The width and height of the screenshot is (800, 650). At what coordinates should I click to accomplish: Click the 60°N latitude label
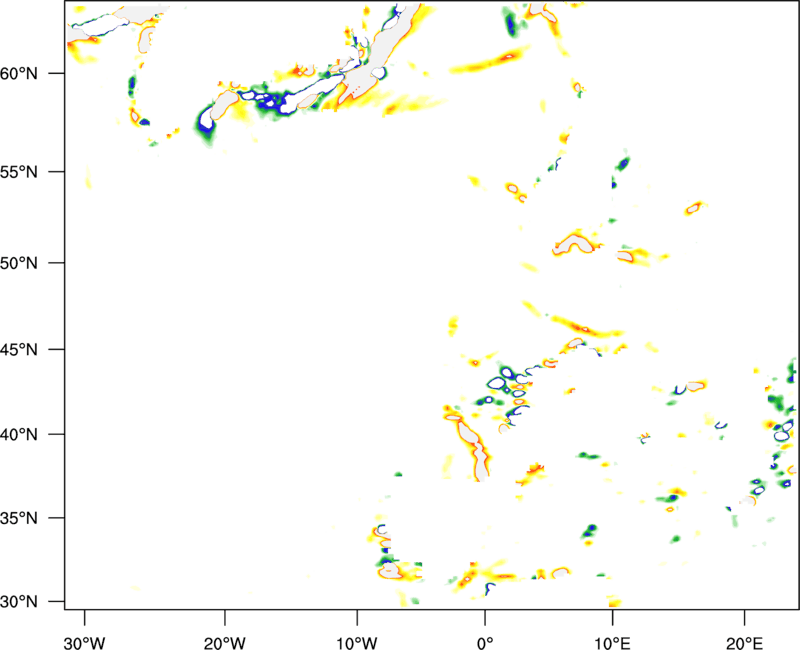[19, 73]
